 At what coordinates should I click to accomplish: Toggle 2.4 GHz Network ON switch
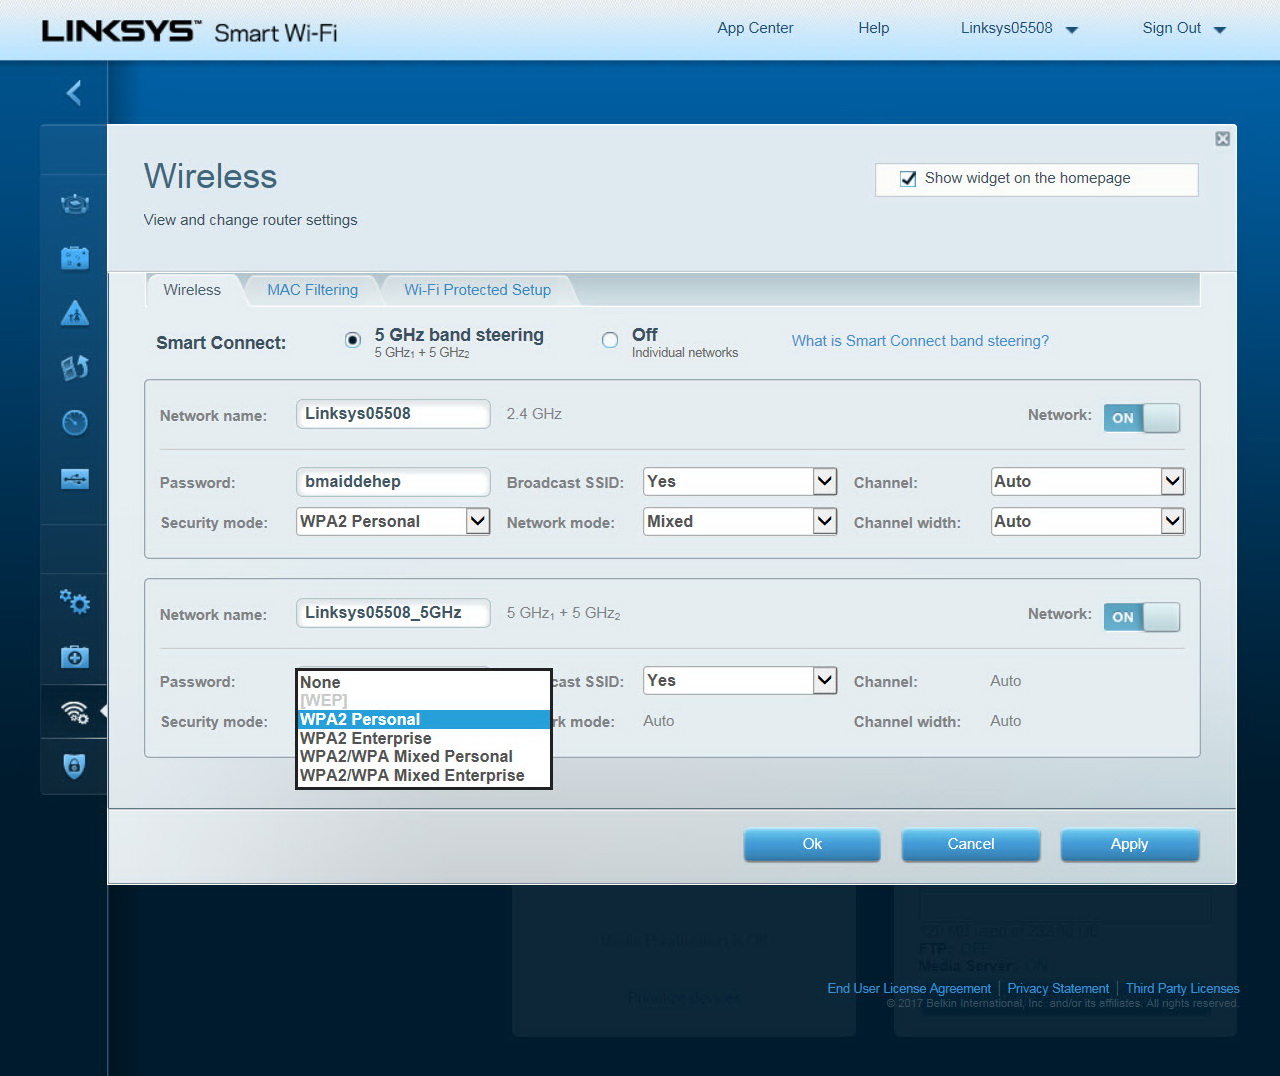tap(1142, 418)
